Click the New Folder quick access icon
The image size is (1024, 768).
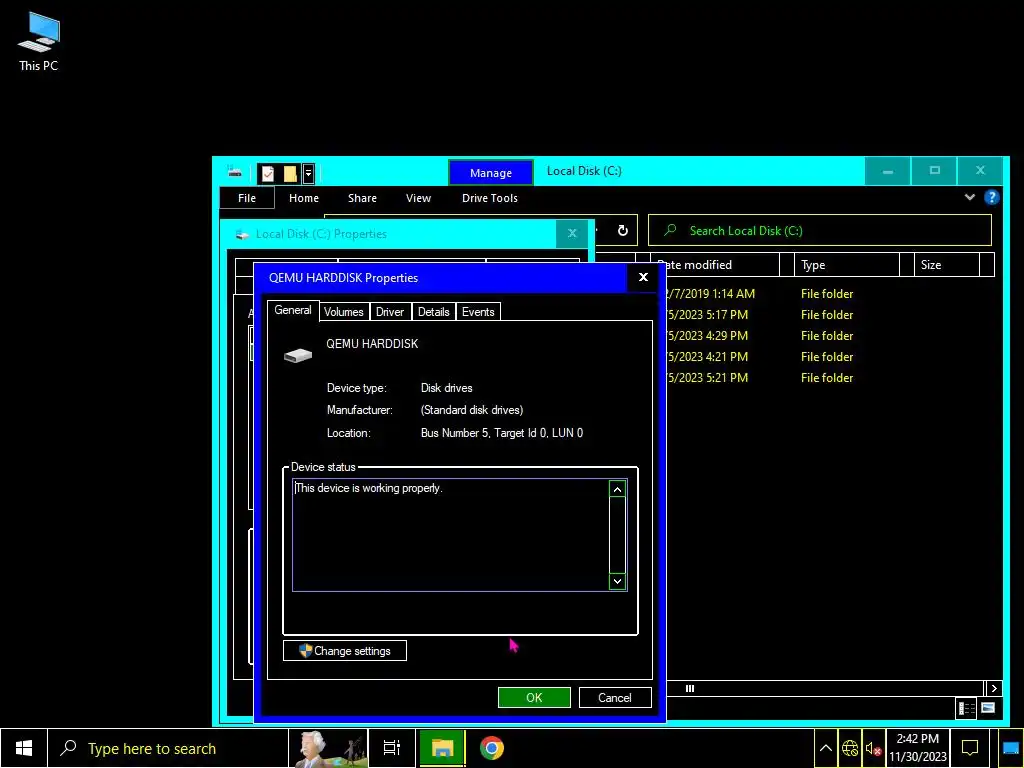point(290,173)
